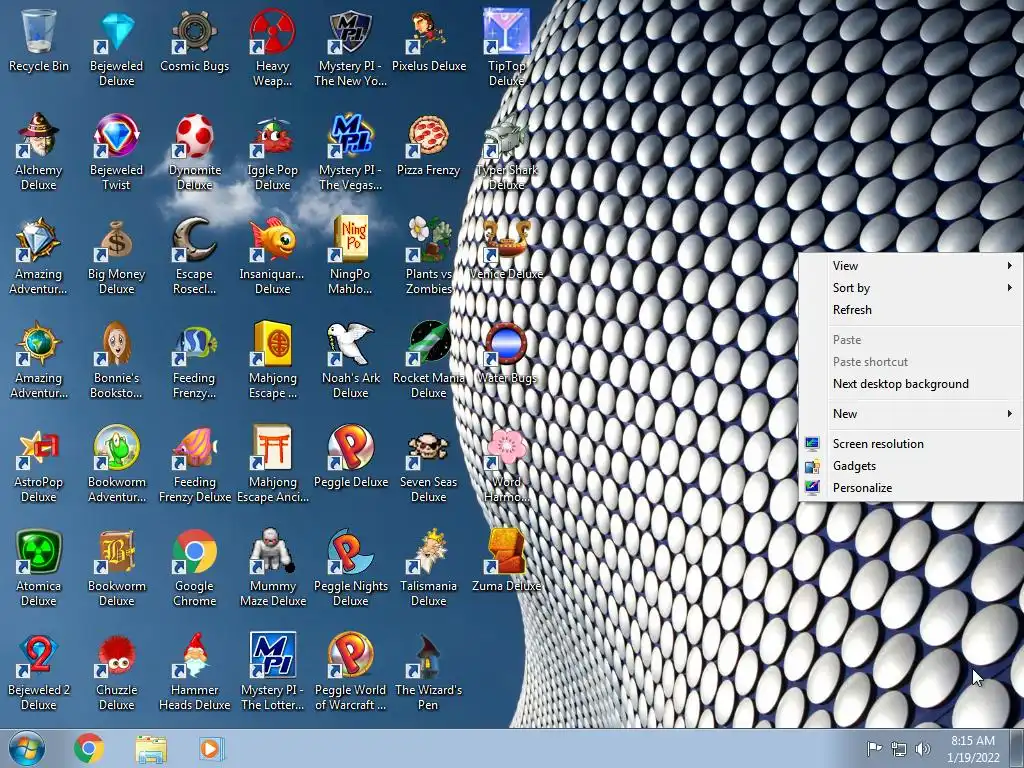This screenshot has width=1024, height=768.
Task: Select Next desktop background
Action: coord(910,384)
